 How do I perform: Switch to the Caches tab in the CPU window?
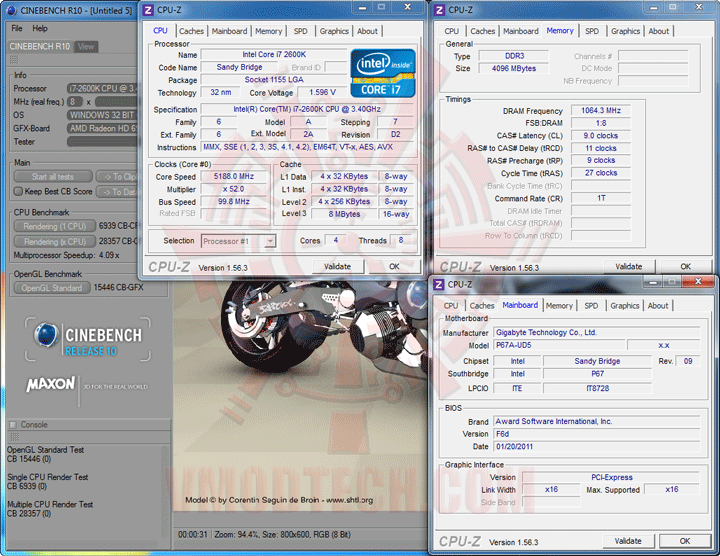pos(191,31)
